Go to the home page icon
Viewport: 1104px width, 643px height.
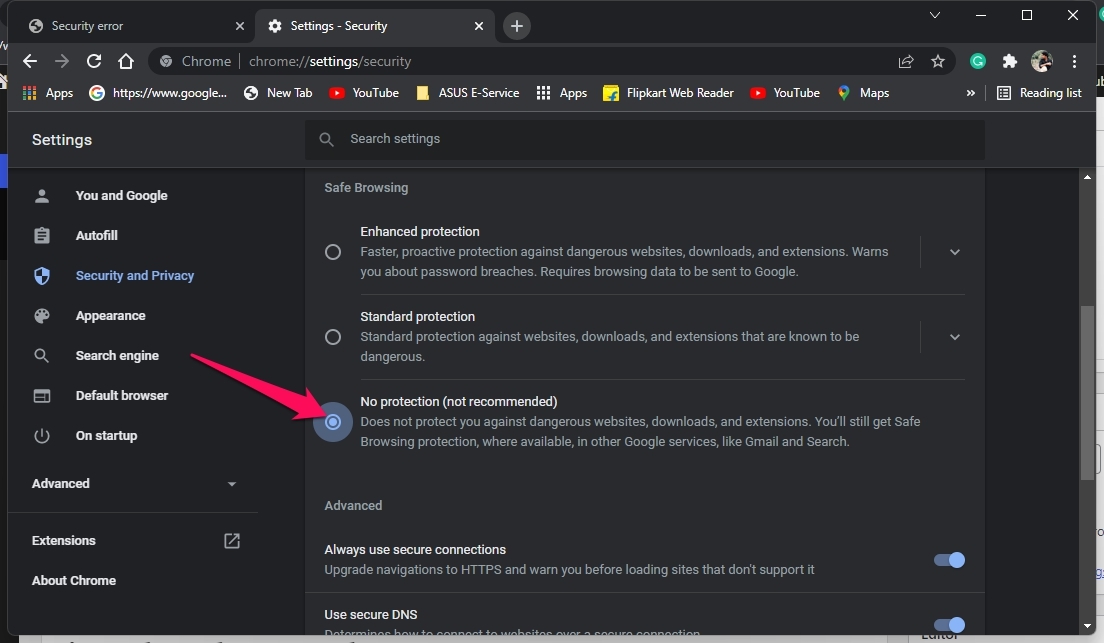tap(126, 61)
